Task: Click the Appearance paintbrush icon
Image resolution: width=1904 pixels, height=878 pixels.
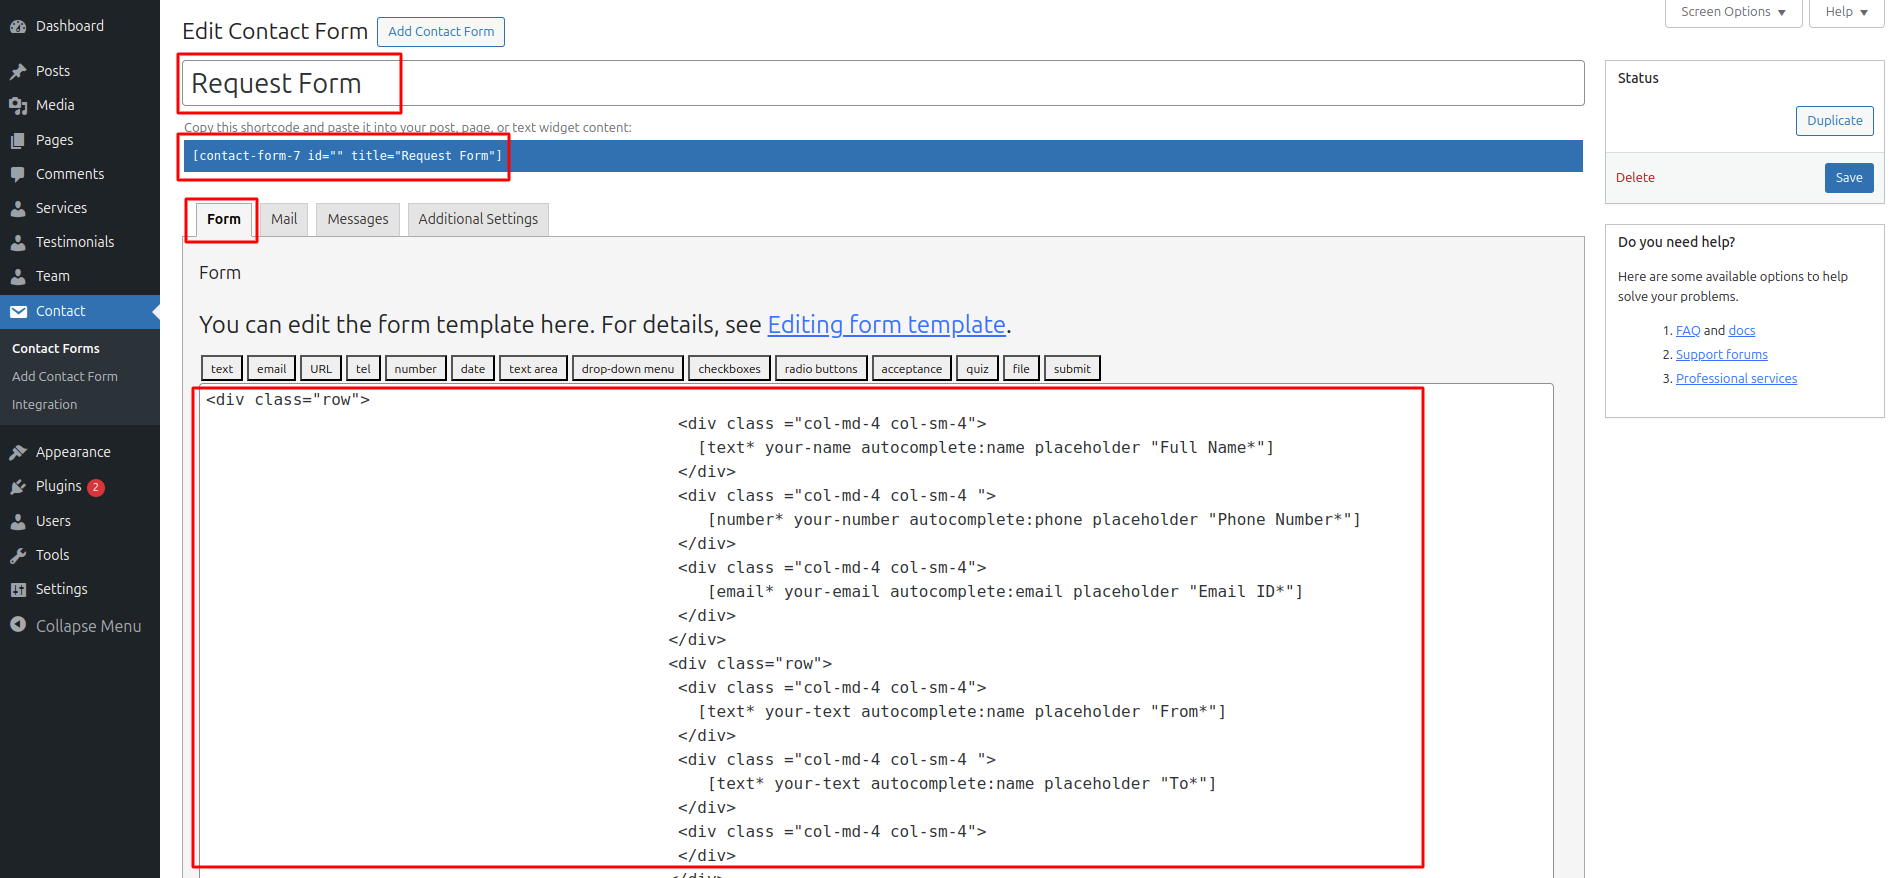Action: coord(18,452)
